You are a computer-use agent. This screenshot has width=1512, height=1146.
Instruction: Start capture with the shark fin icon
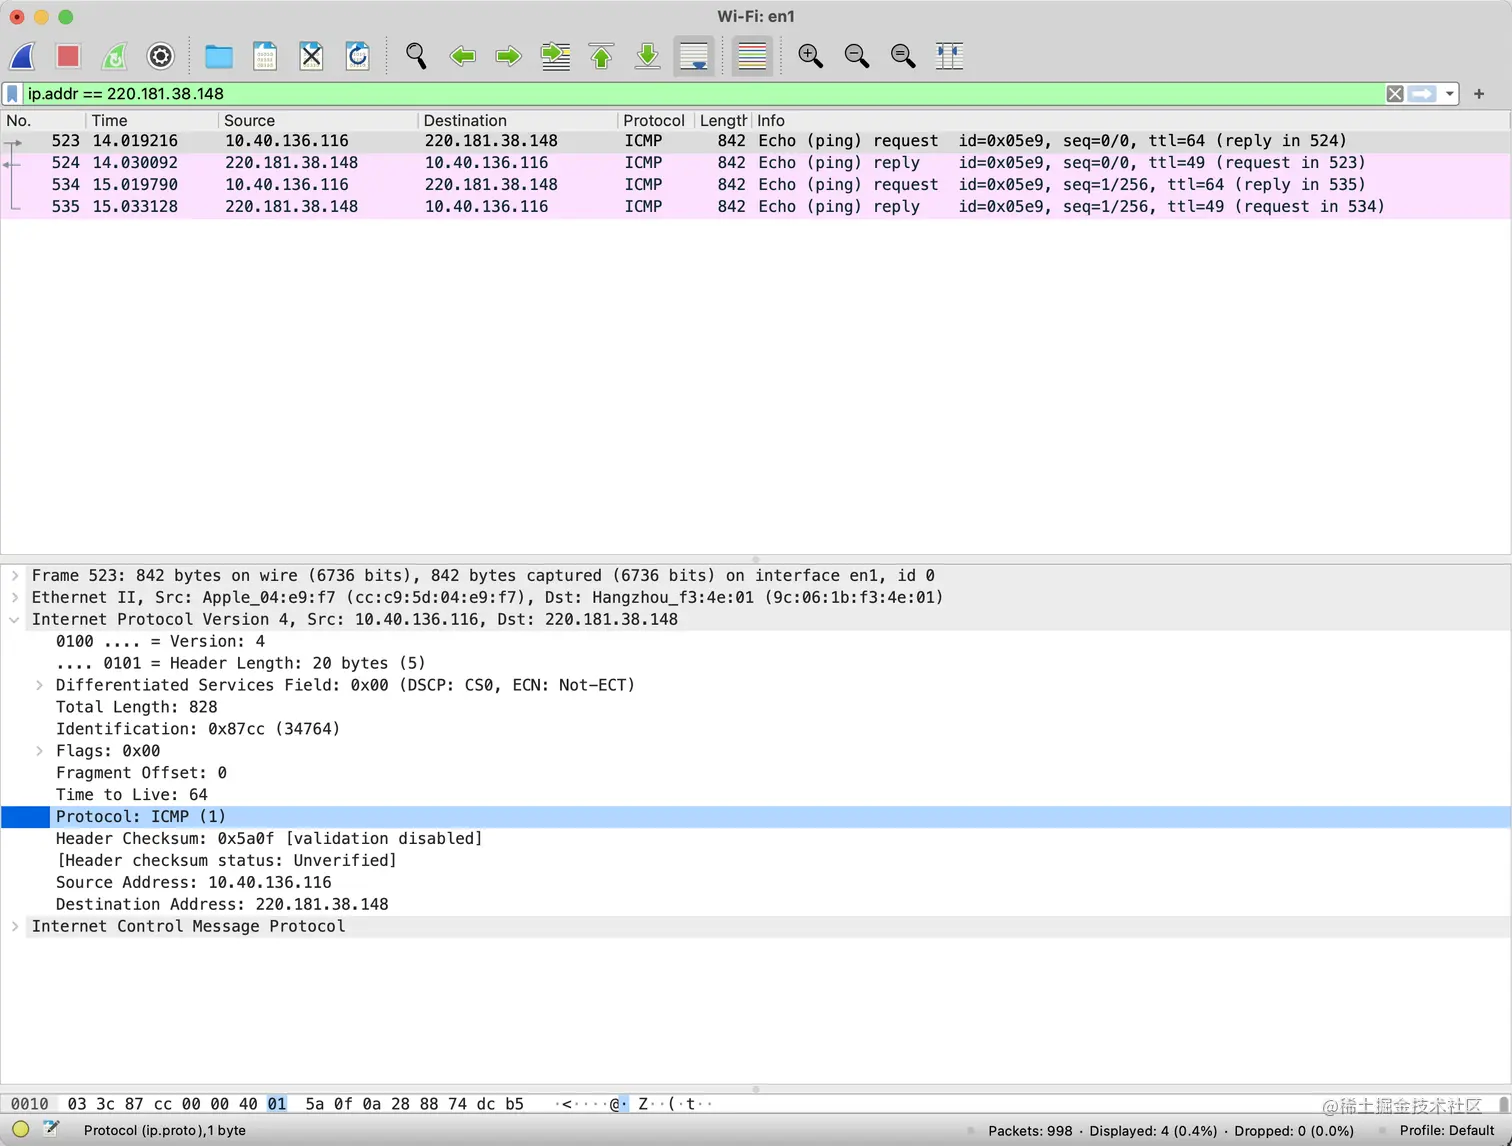pos(23,56)
